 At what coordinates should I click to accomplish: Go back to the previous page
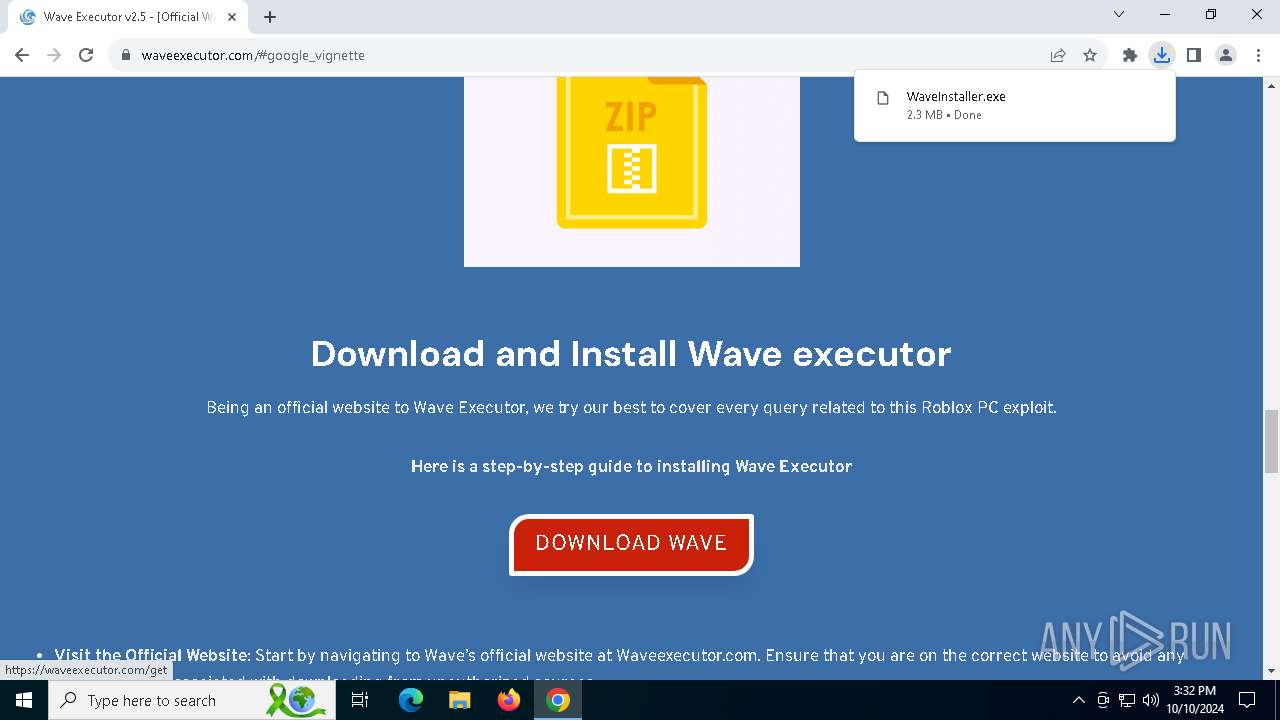22,55
